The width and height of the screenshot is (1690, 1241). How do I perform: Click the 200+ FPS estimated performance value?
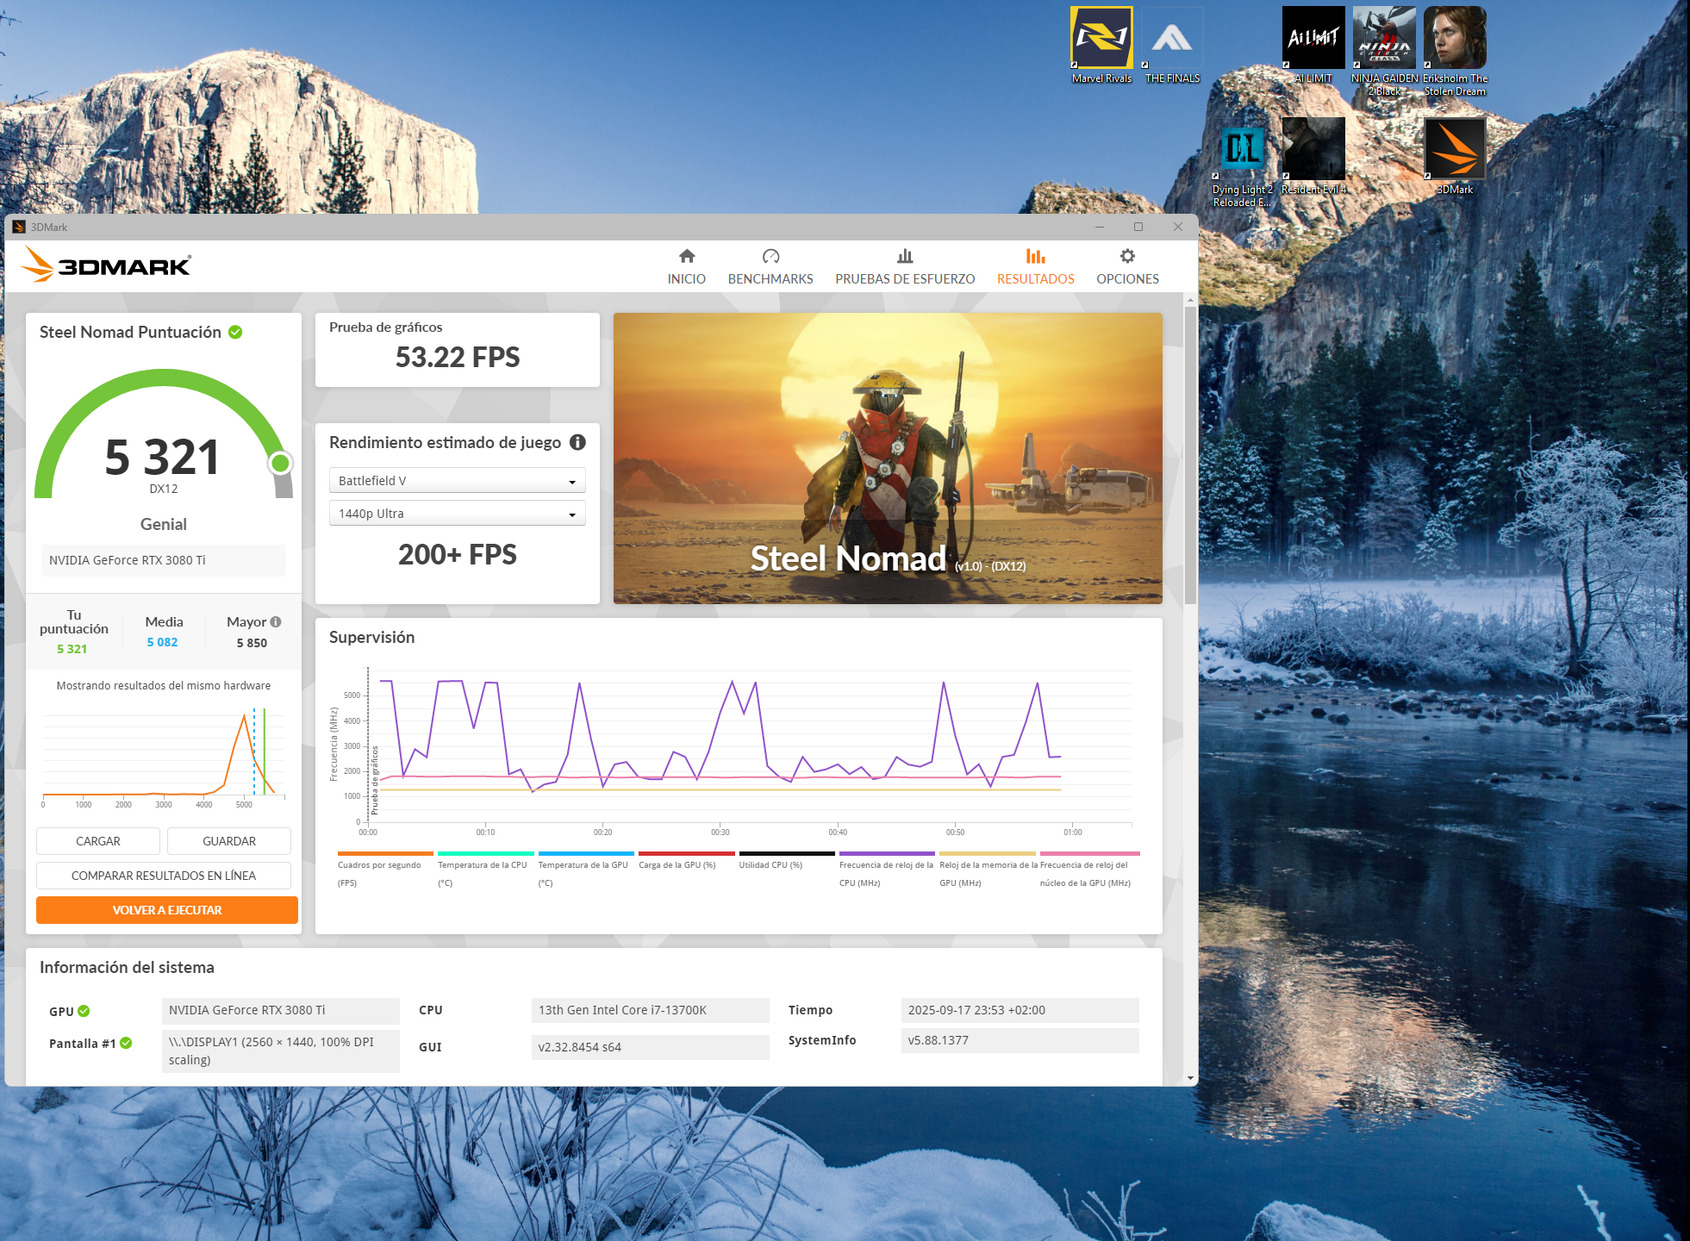coord(458,555)
